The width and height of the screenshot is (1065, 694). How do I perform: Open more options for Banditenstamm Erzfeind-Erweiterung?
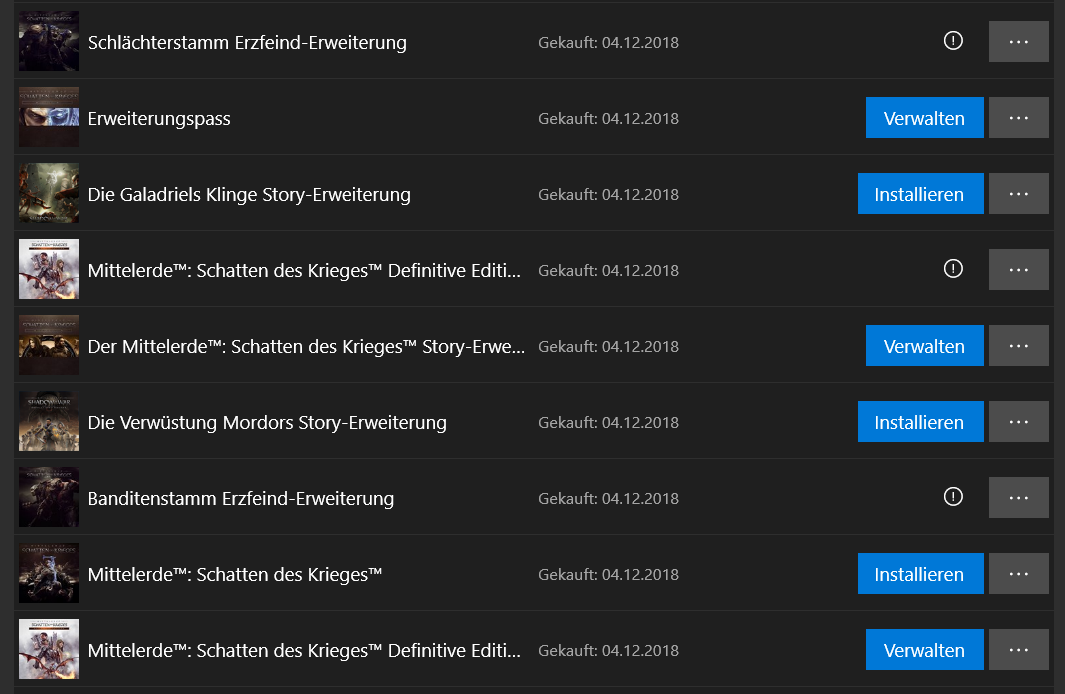coord(1018,498)
